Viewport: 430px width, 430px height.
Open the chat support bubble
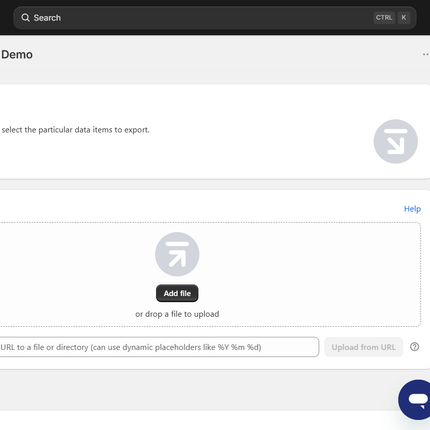[x=415, y=399]
